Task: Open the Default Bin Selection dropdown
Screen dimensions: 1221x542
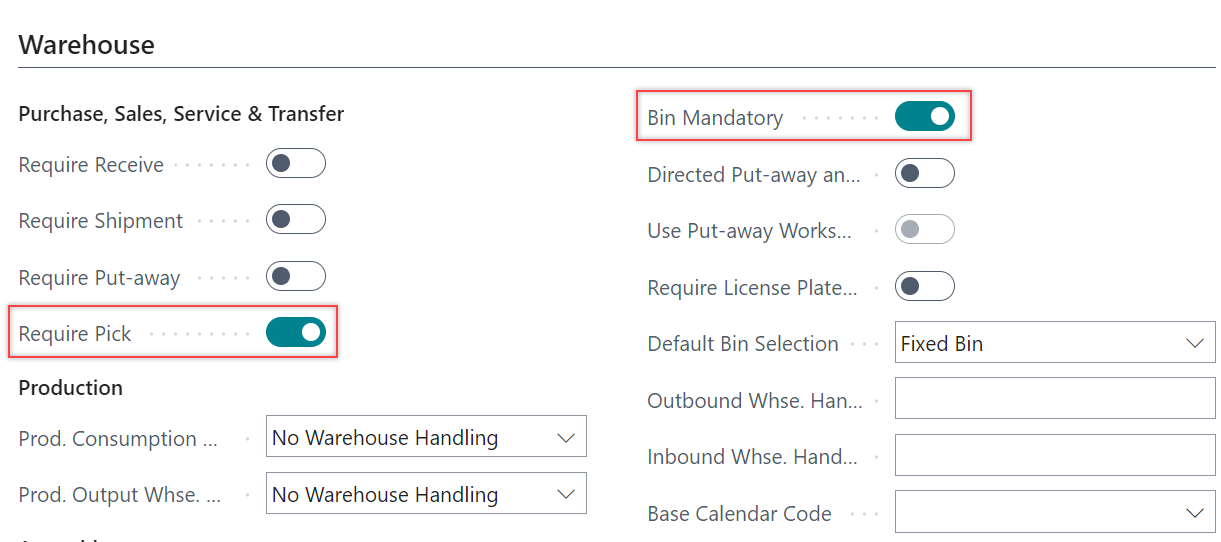Action: point(1055,344)
